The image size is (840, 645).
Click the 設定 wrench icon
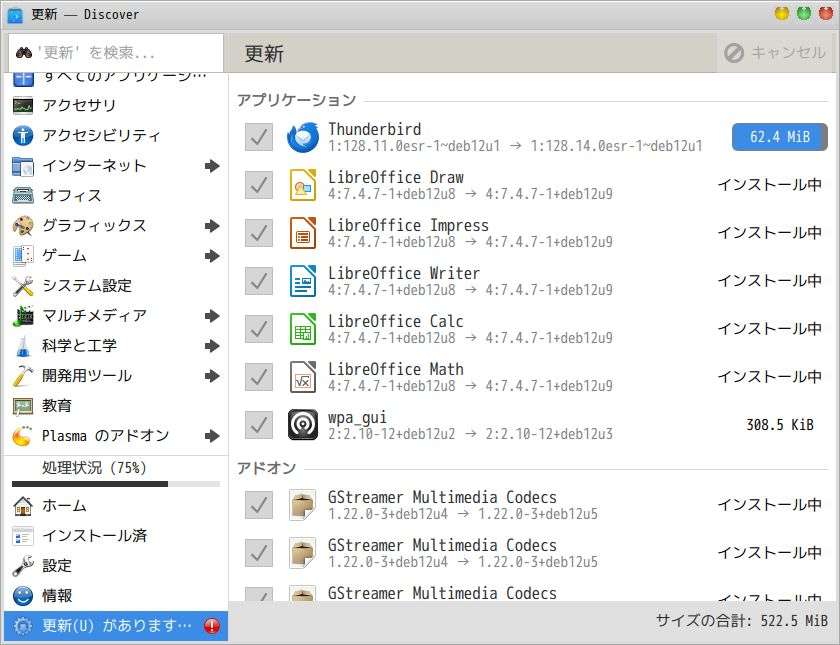(23, 566)
